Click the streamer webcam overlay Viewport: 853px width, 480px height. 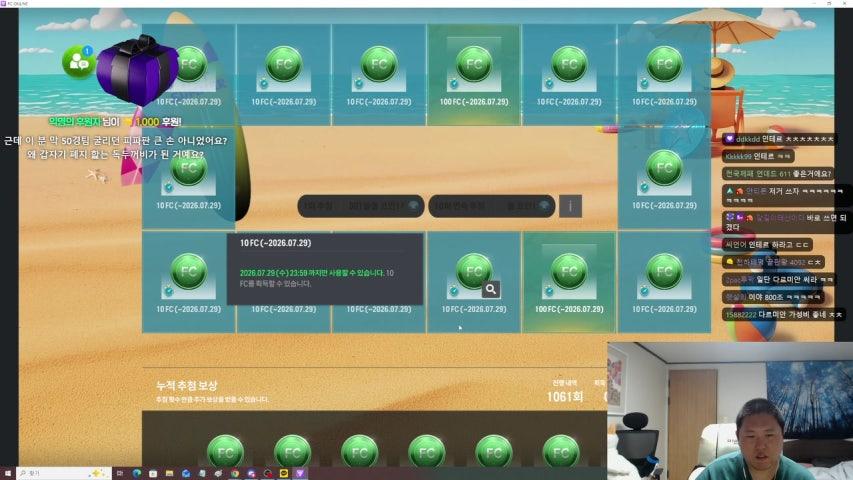coord(730,411)
